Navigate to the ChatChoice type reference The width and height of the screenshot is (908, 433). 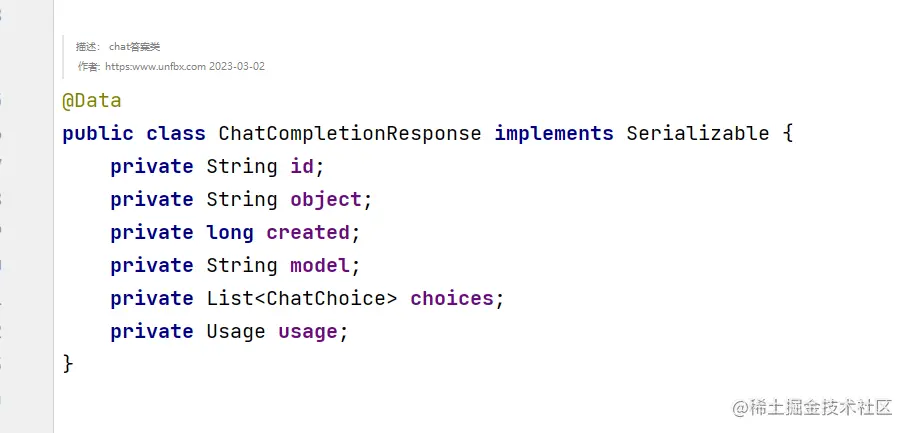coord(326,299)
